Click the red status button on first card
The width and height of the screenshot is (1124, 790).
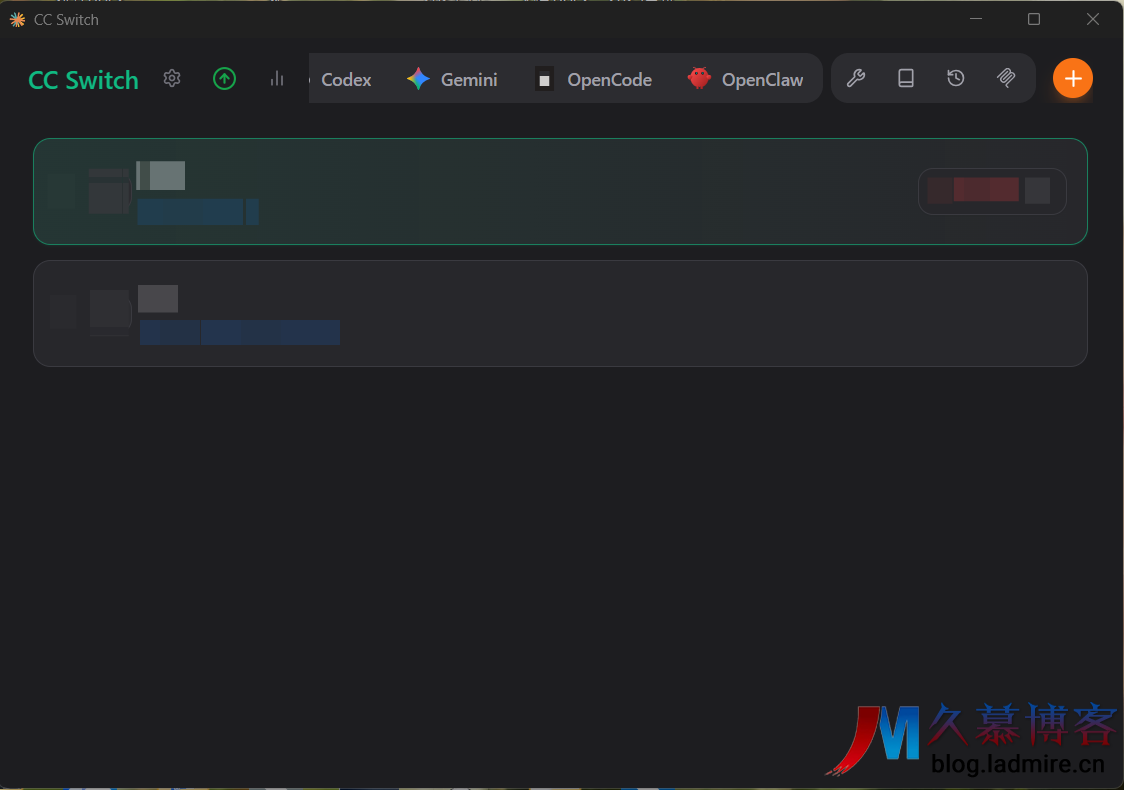tap(985, 190)
